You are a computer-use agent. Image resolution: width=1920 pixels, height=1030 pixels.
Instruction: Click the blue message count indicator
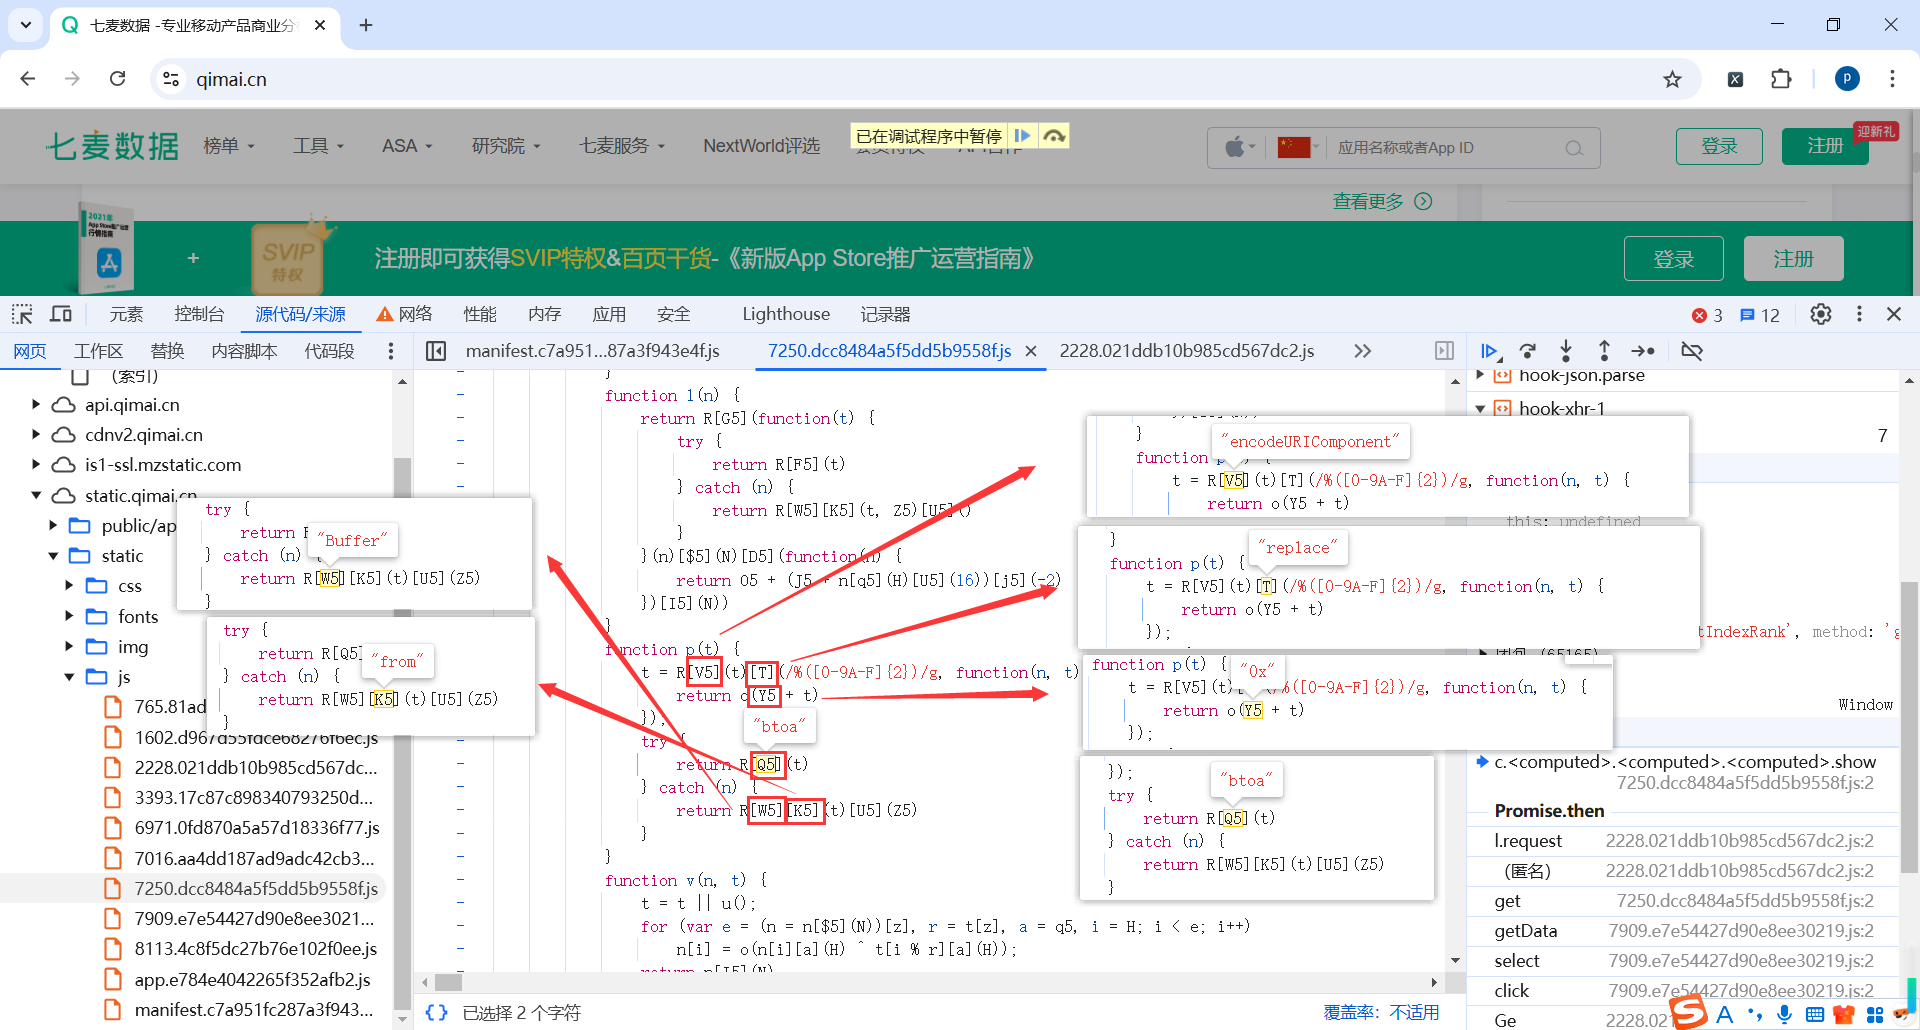coord(1760,315)
